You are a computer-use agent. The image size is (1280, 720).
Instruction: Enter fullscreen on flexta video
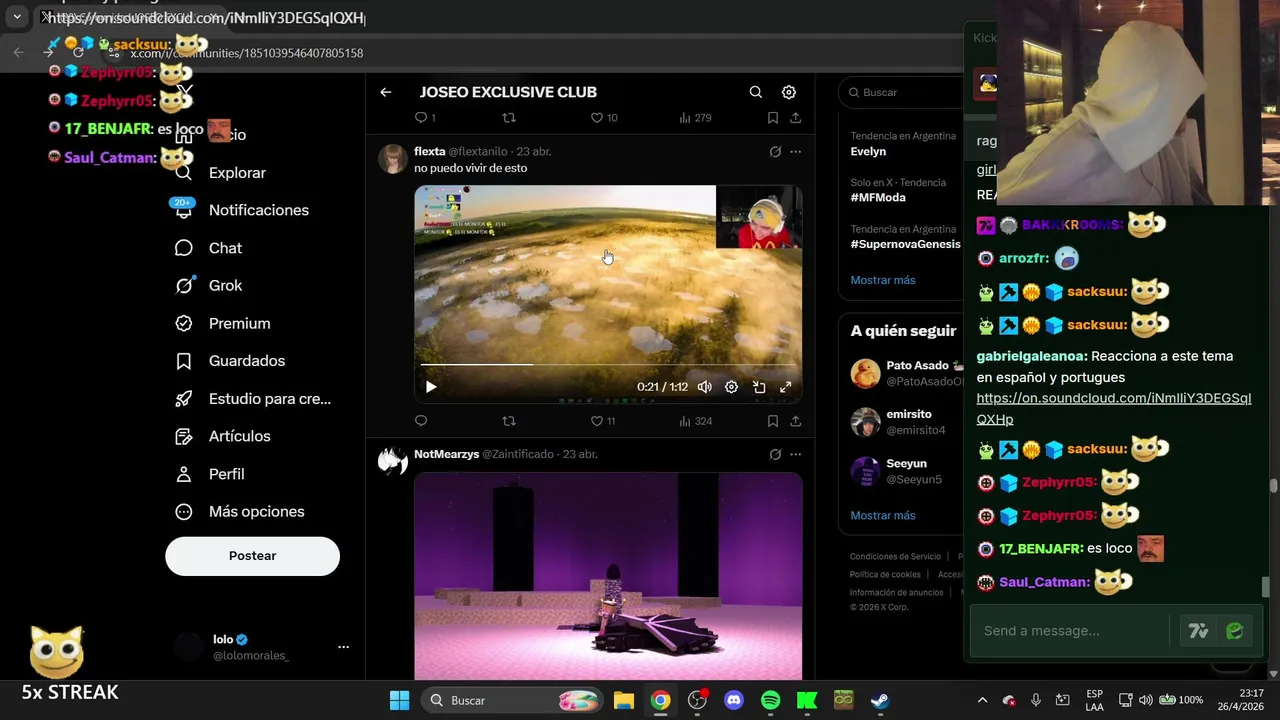[786, 387]
